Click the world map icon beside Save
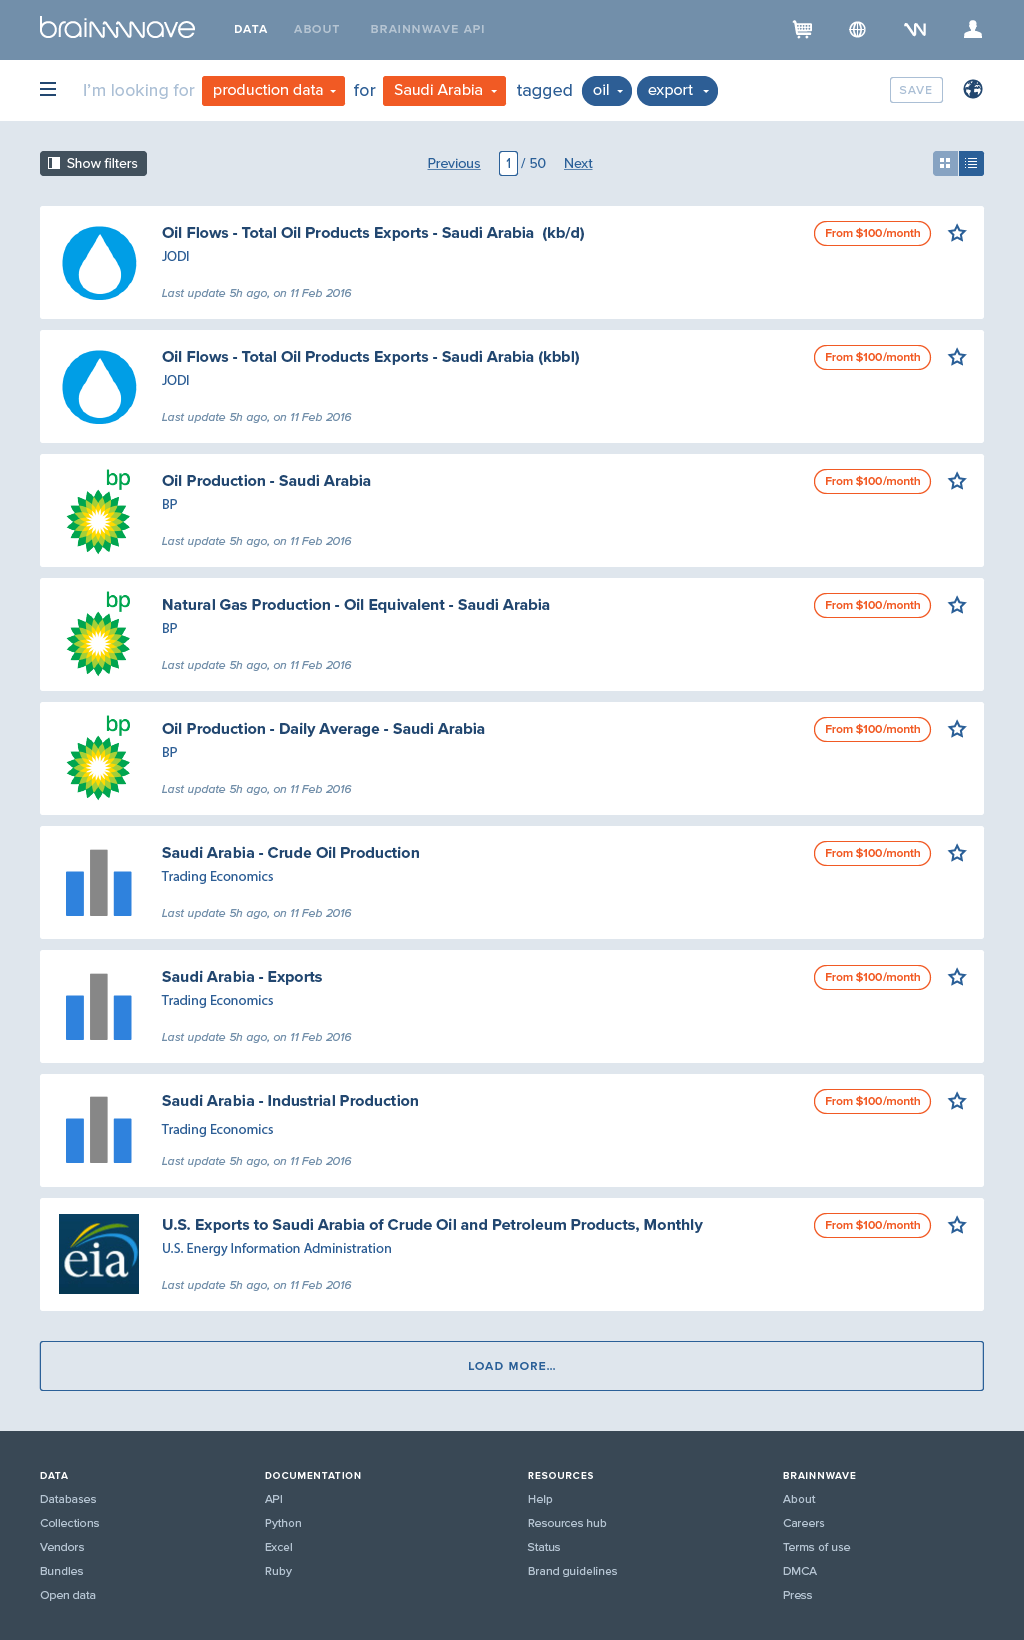The height and width of the screenshot is (1640, 1024). tap(972, 89)
